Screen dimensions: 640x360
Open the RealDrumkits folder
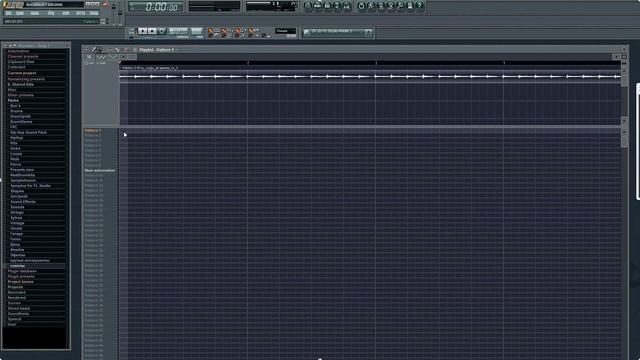(x=22, y=175)
